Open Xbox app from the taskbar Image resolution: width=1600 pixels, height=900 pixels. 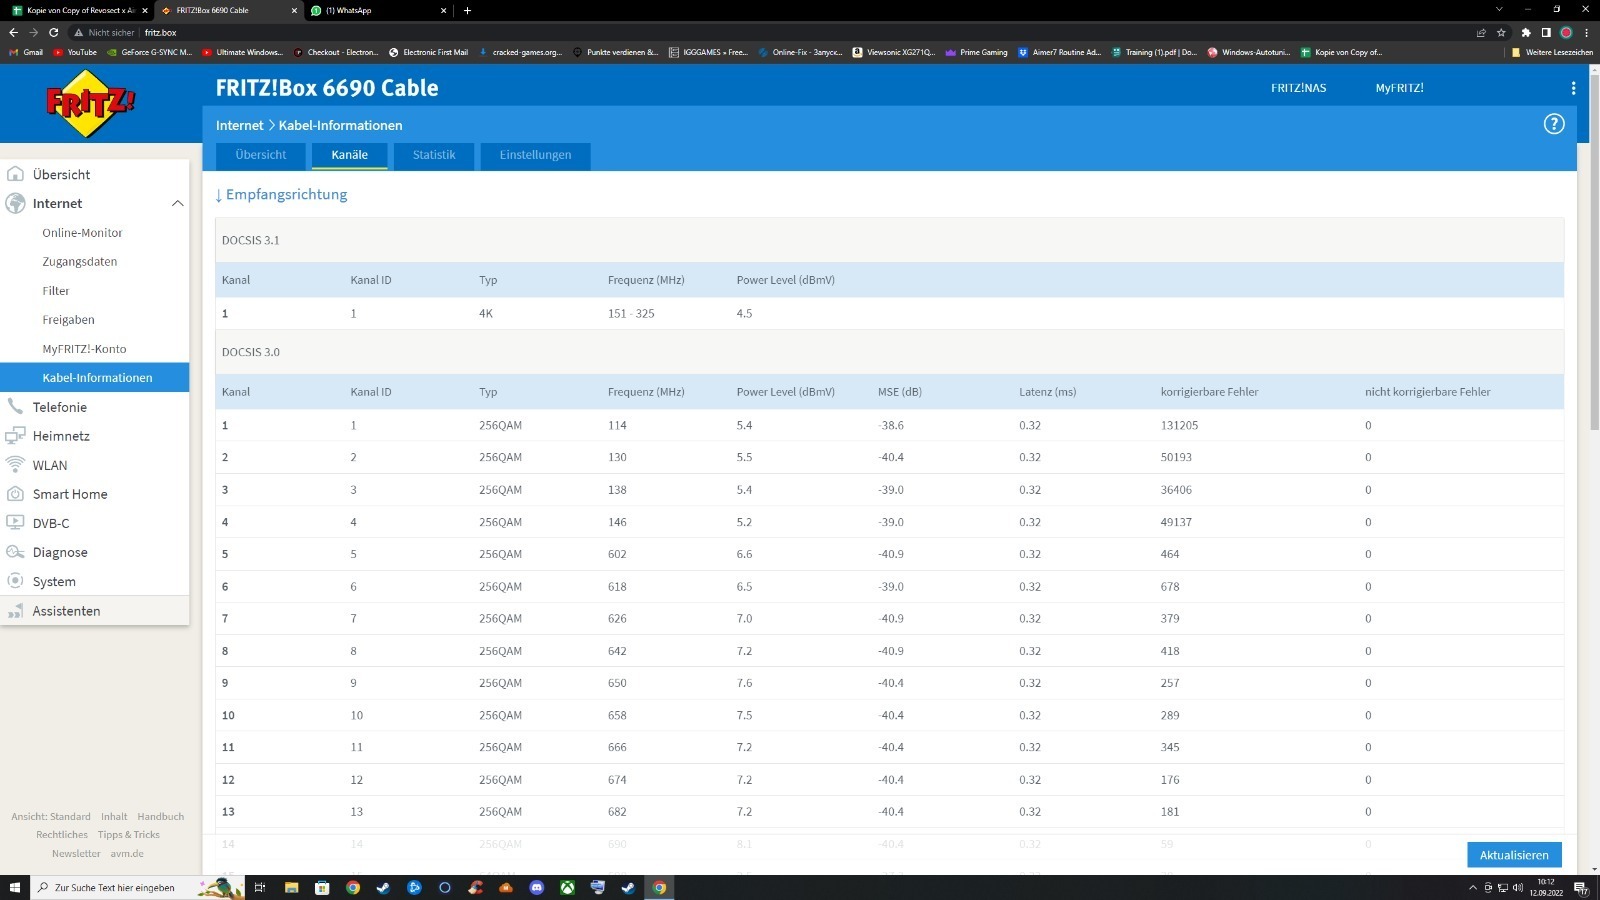567,887
